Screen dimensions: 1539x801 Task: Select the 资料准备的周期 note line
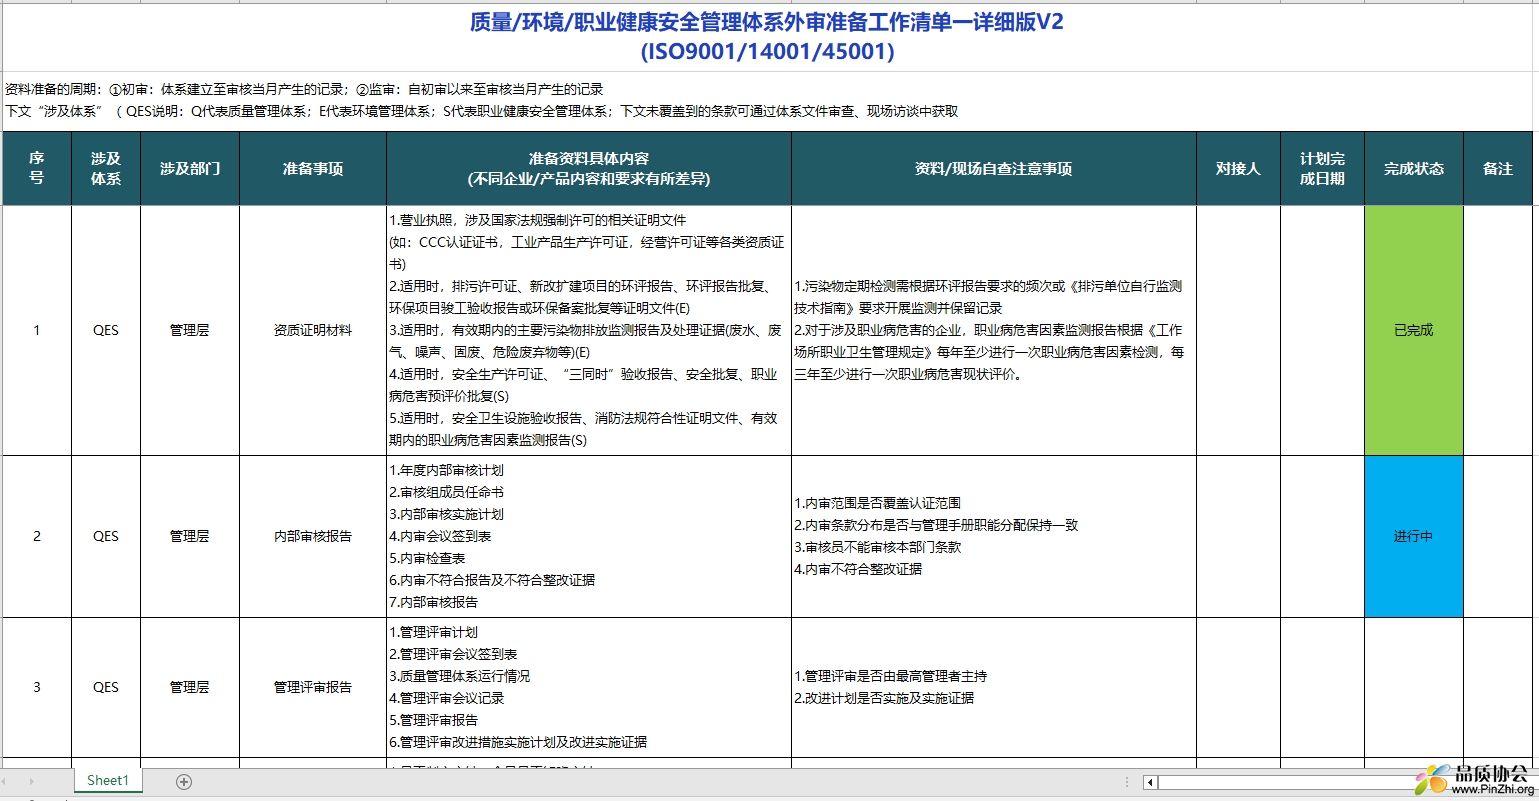coord(304,89)
